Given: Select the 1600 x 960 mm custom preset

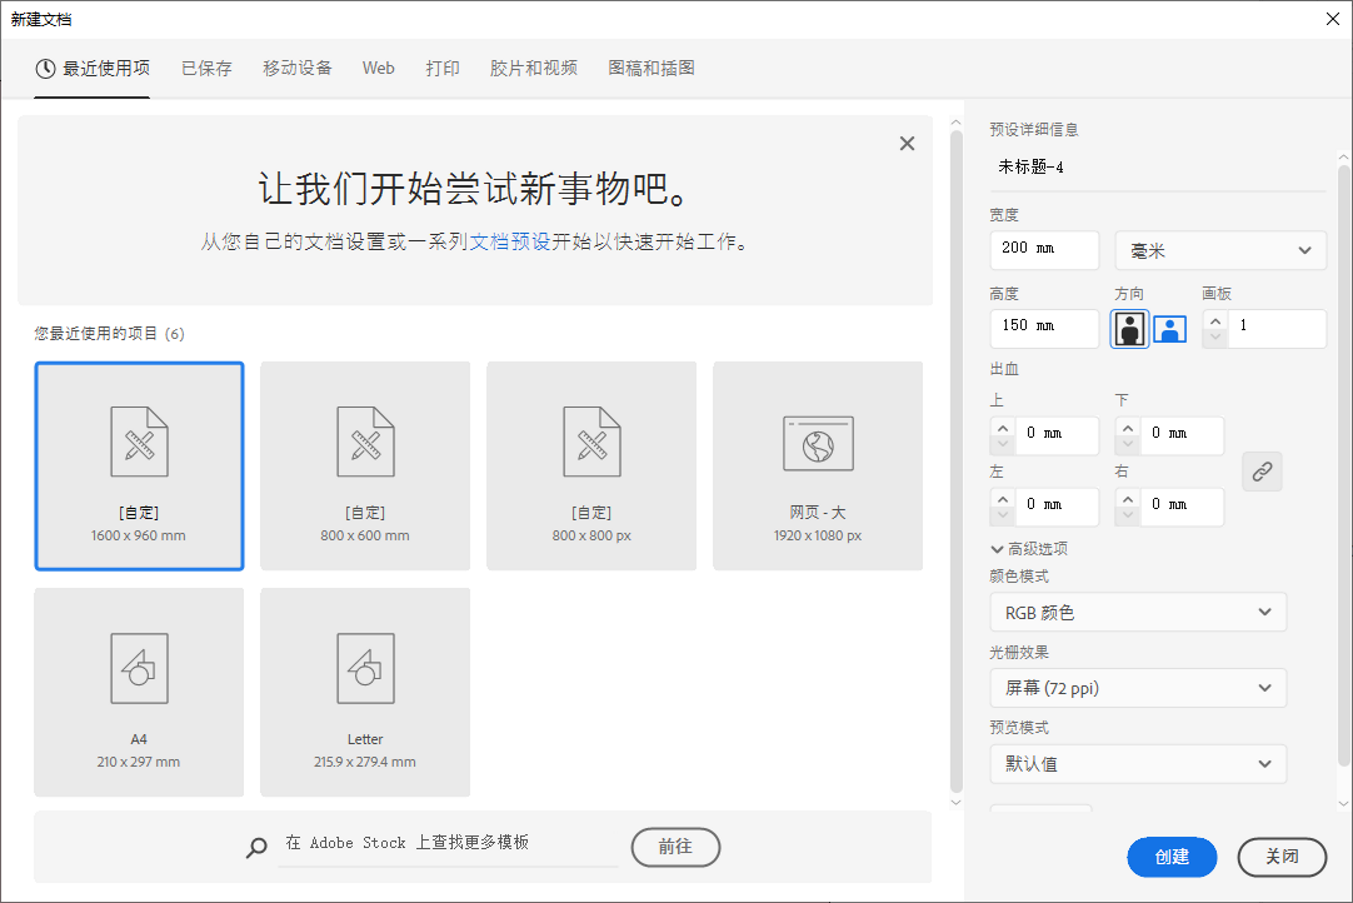Looking at the screenshot, I should click(x=139, y=466).
